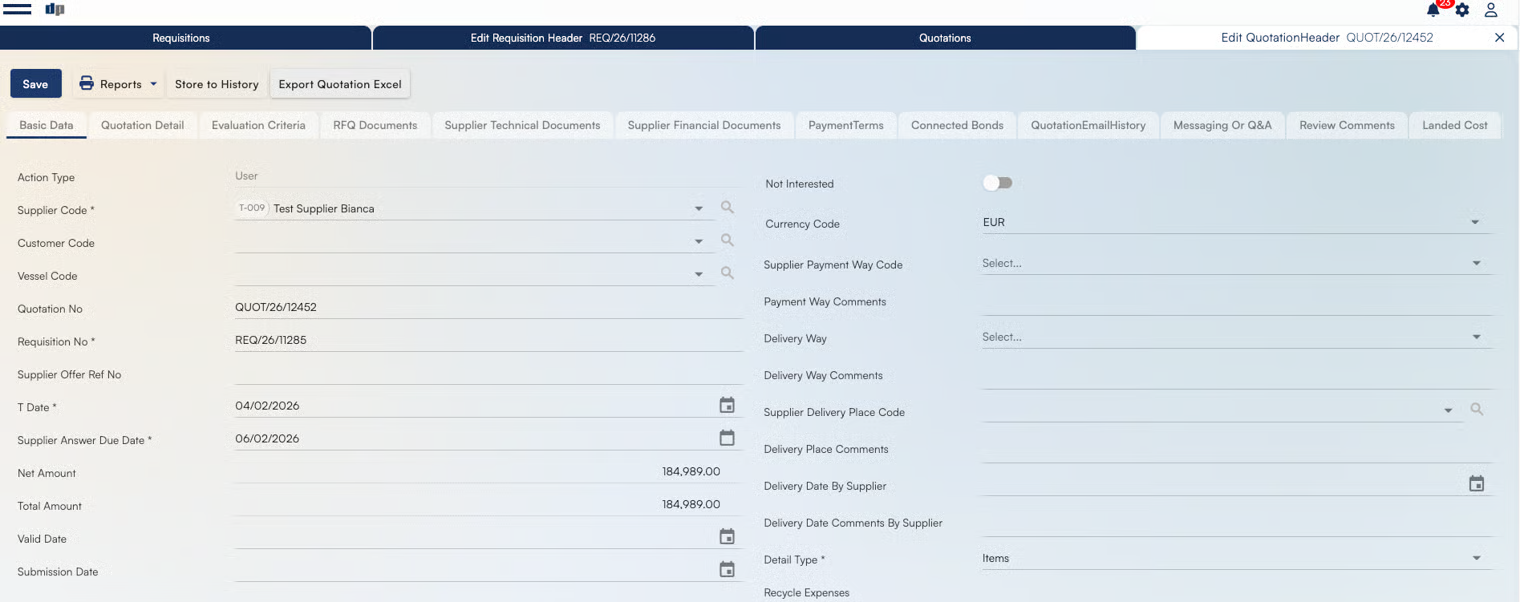The image size is (1520, 602).
Task: Click the Supplier Code search magnifier
Action: [x=727, y=208]
